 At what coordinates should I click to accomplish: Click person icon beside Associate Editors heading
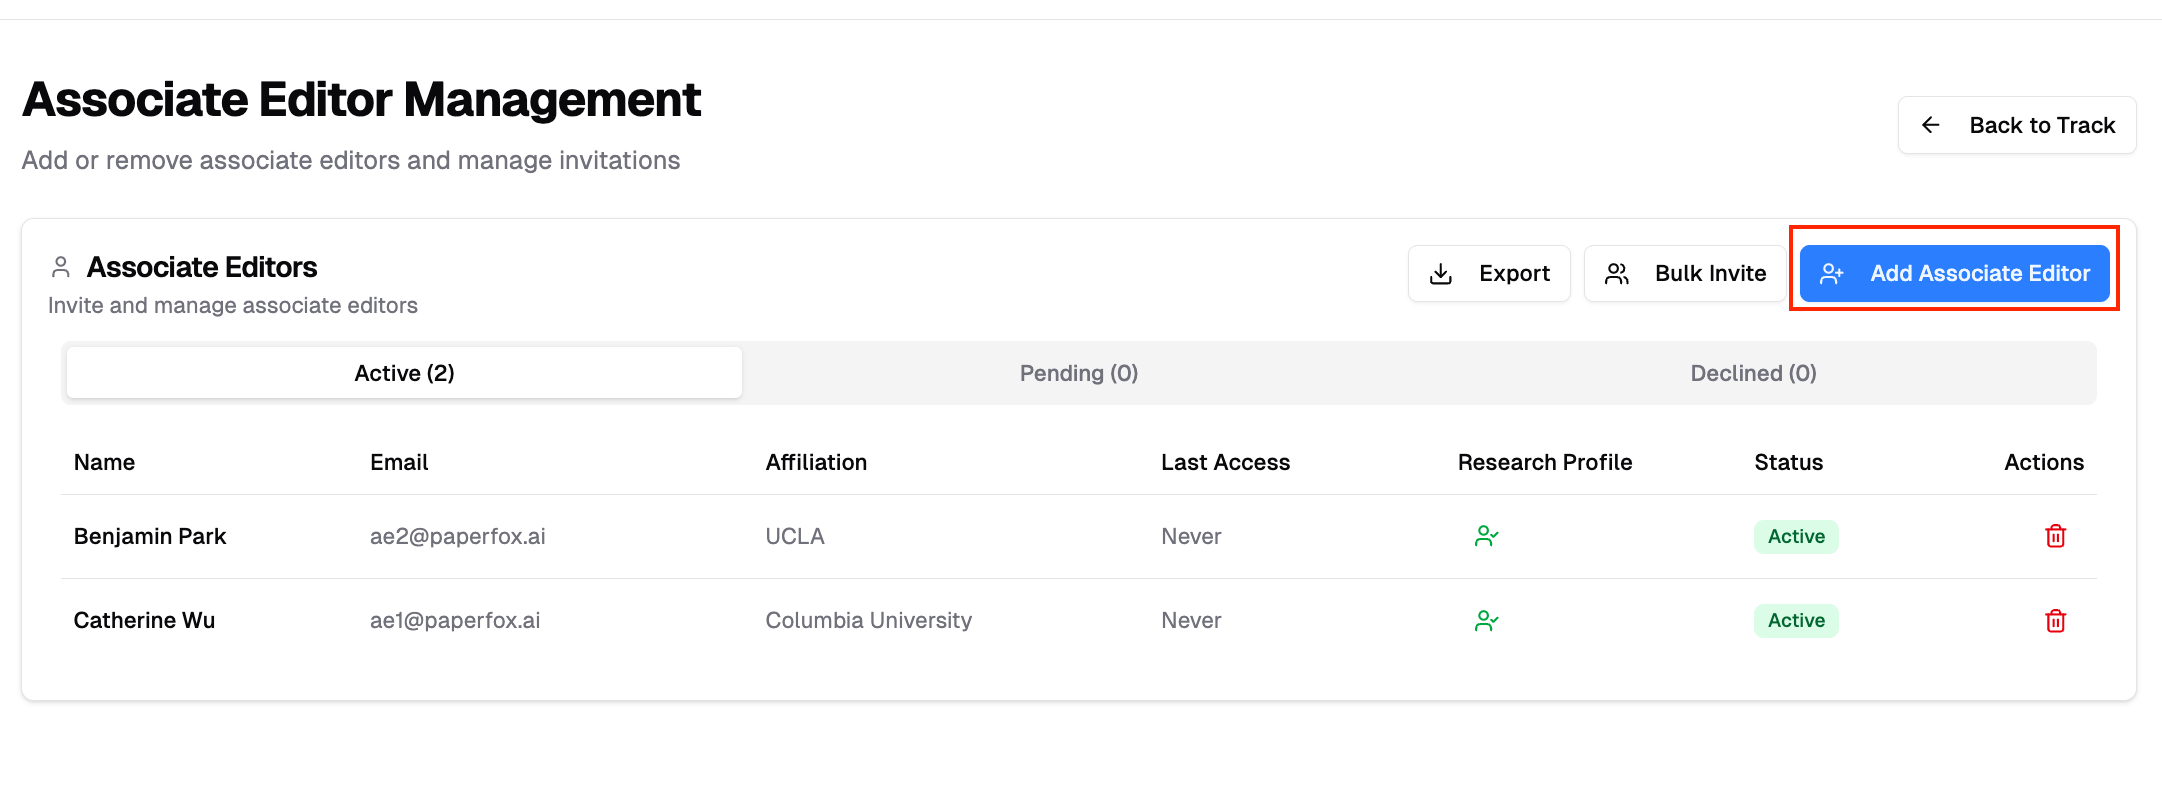tap(61, 267)
